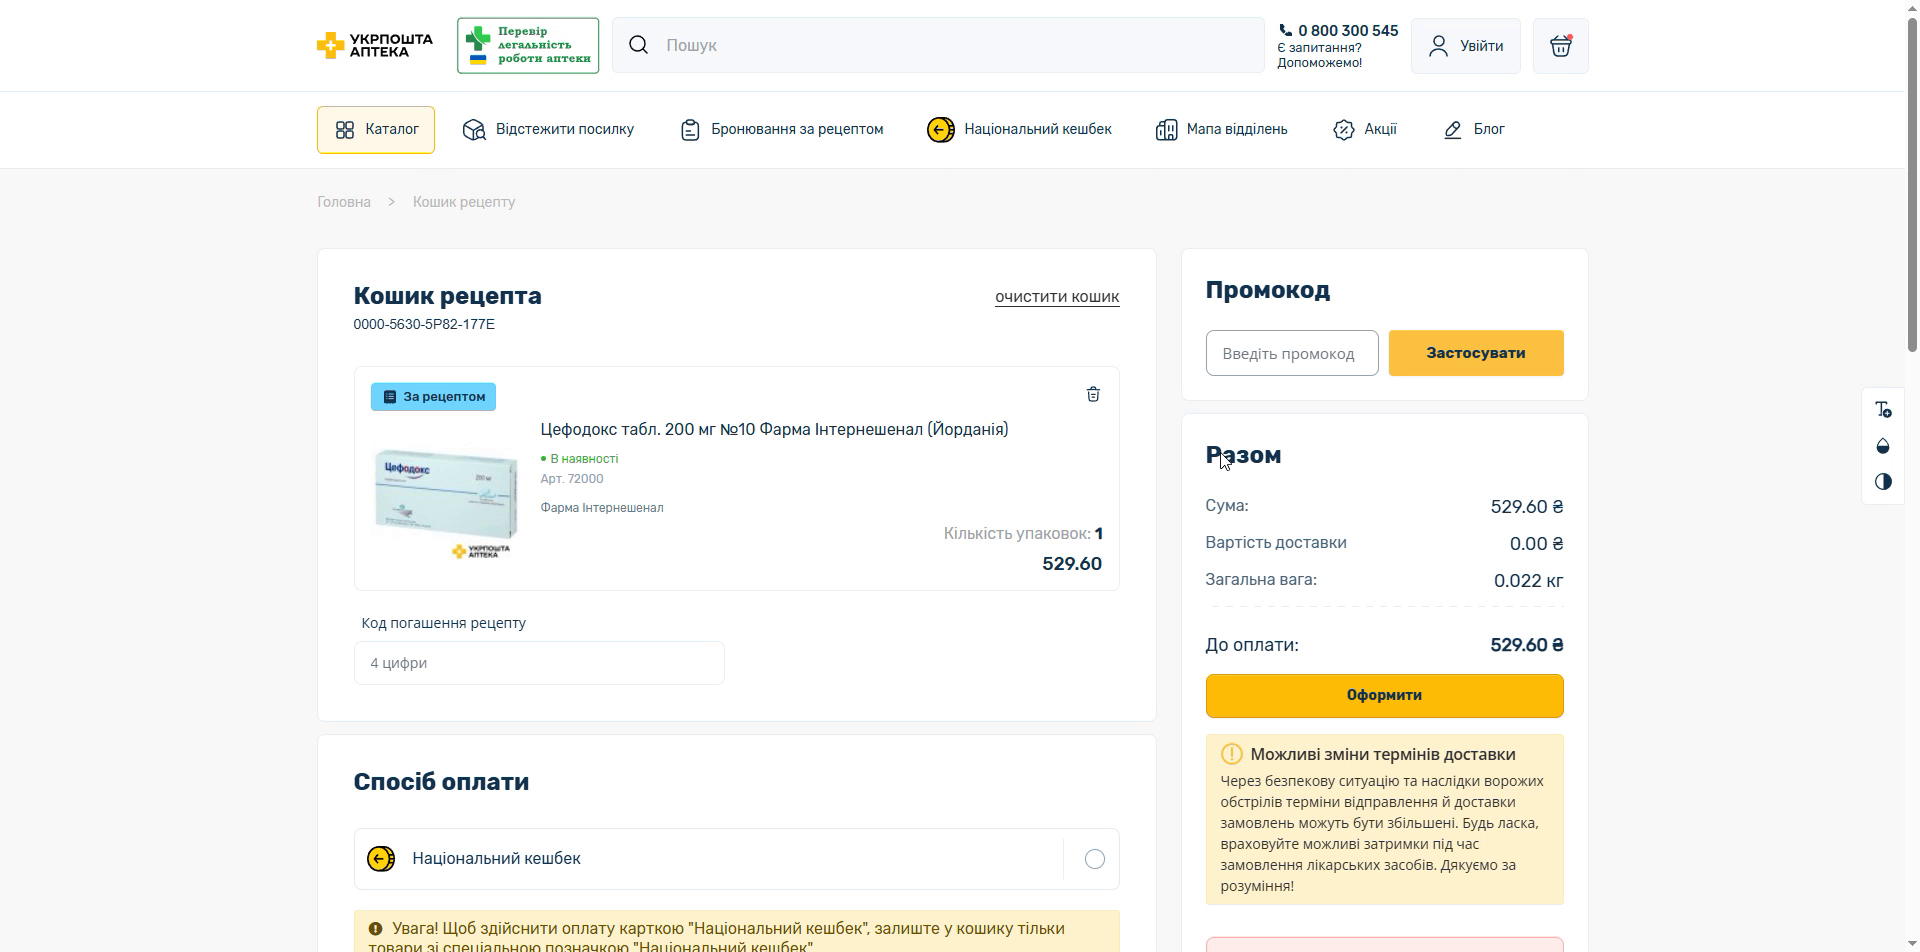The height and width of the screenshot is (952, 1920).
Task: Go to Відстежити посилку
Action: (x=548, y=130)
